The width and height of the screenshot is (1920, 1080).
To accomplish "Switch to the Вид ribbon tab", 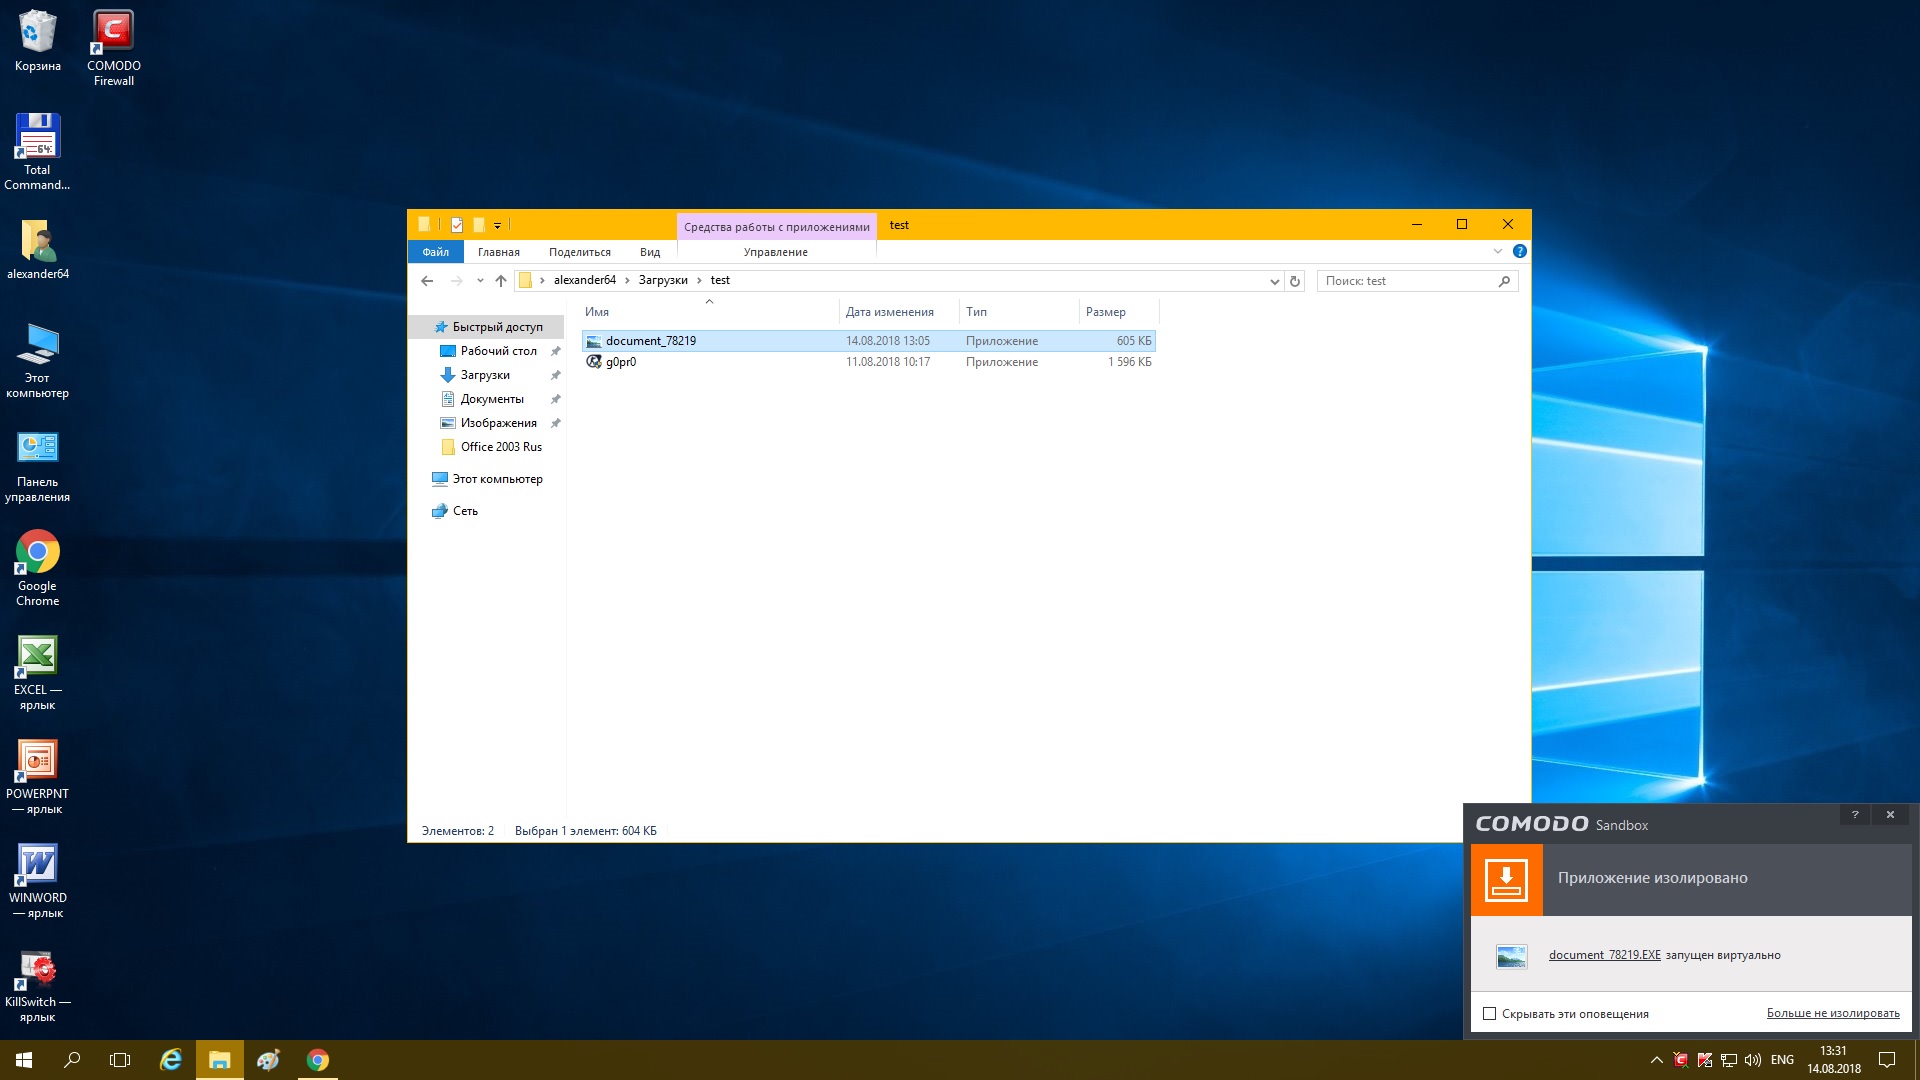I will 649,252.
